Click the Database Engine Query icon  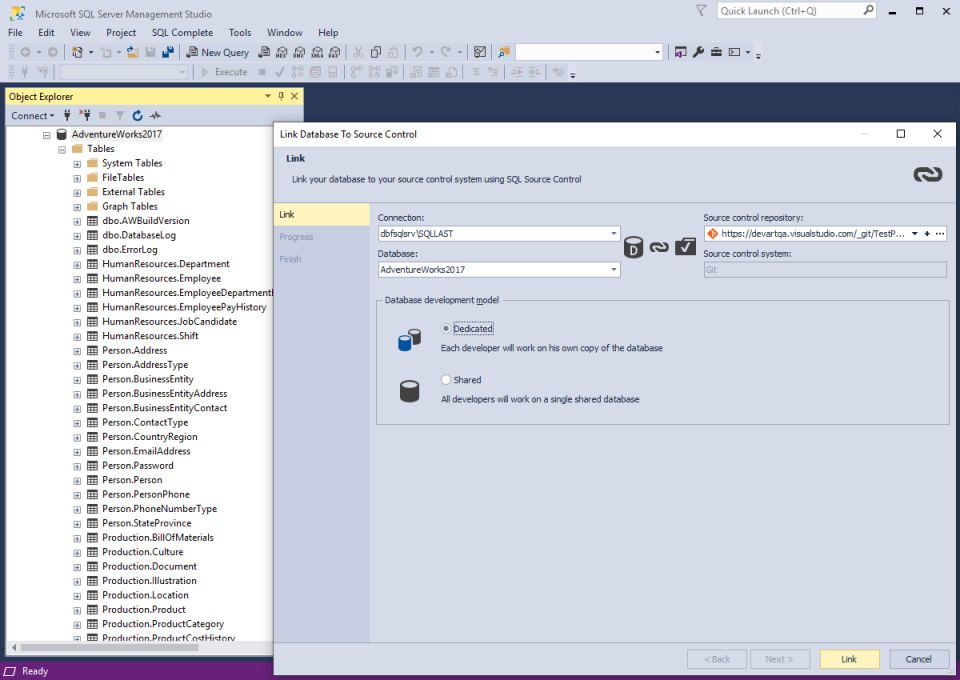264,53
